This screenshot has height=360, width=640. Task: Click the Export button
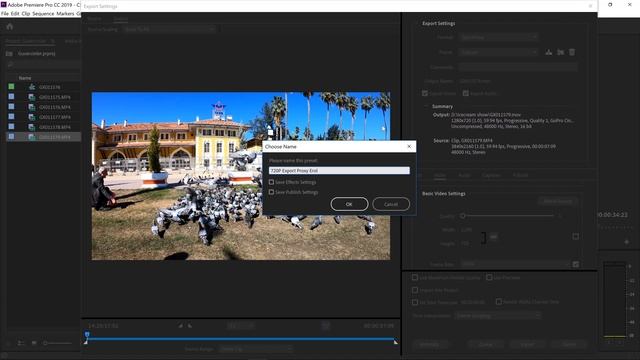point(528,344)
